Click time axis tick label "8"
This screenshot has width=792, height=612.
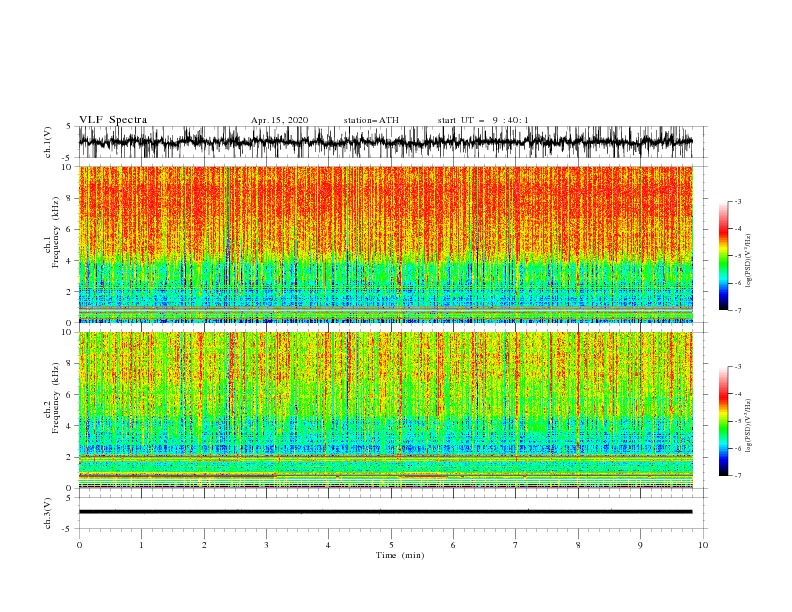578,545
